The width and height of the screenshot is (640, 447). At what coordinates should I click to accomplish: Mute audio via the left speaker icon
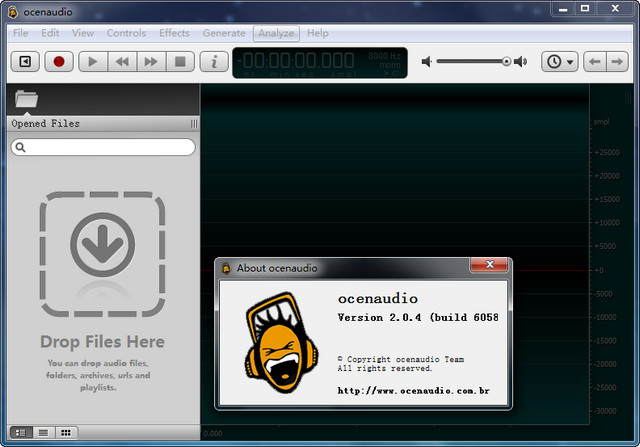click(427, 62)
